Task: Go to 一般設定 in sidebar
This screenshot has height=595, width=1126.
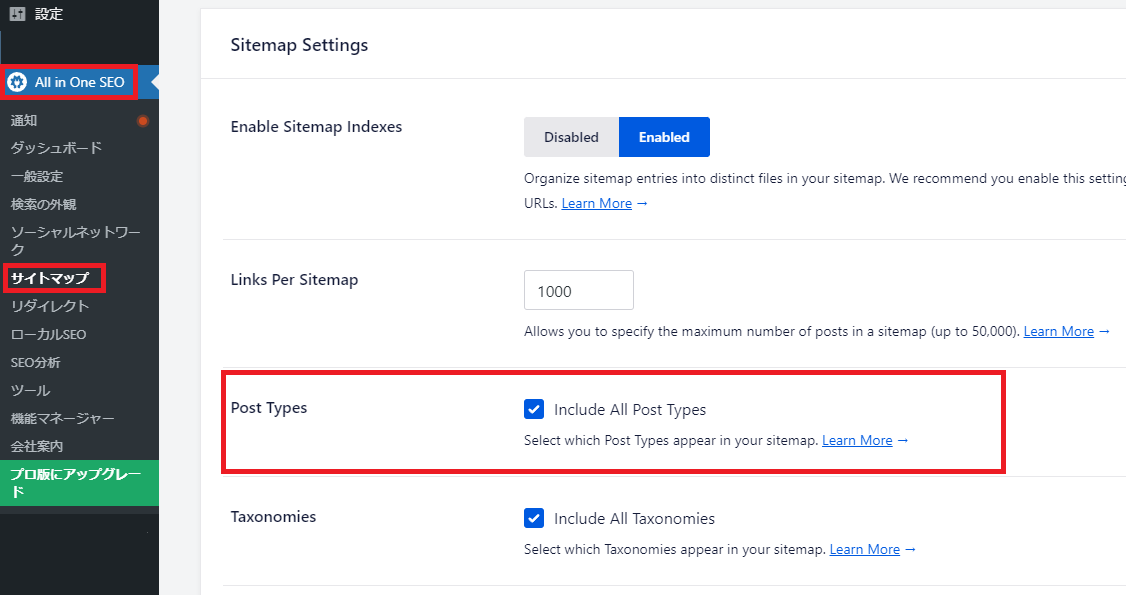Action: 37,176
